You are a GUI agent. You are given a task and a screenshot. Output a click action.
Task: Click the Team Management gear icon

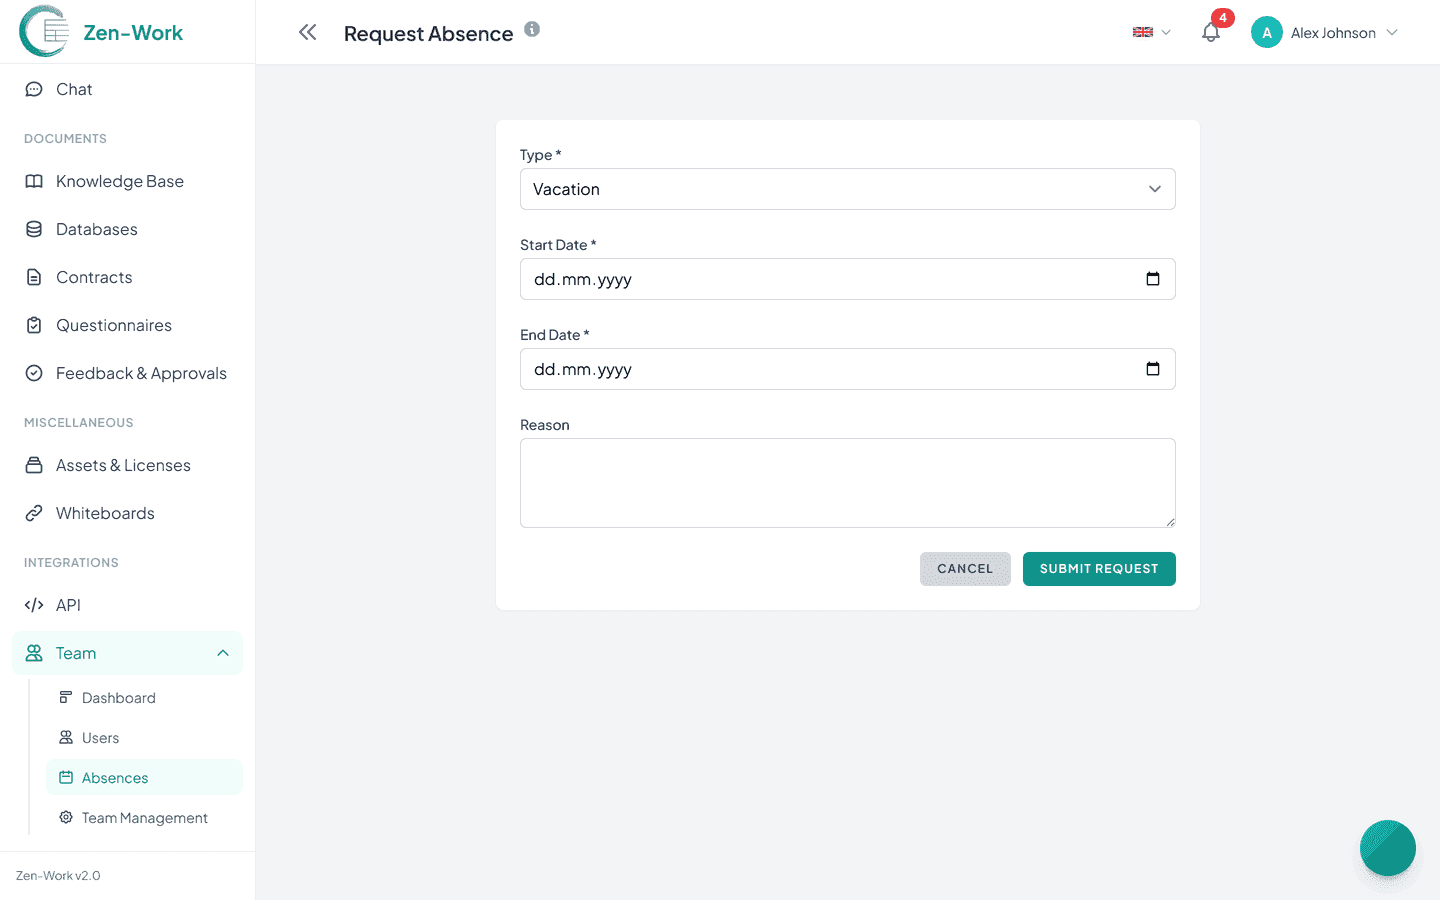(x=66, y=817)
